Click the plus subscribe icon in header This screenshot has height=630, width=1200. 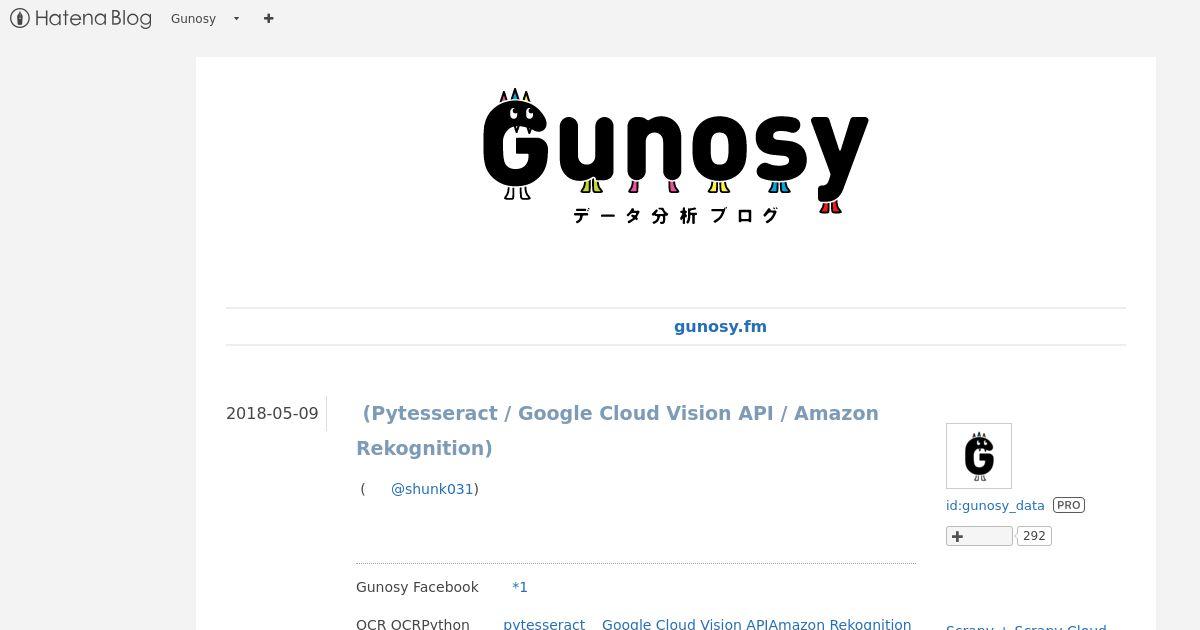(268, 18)
